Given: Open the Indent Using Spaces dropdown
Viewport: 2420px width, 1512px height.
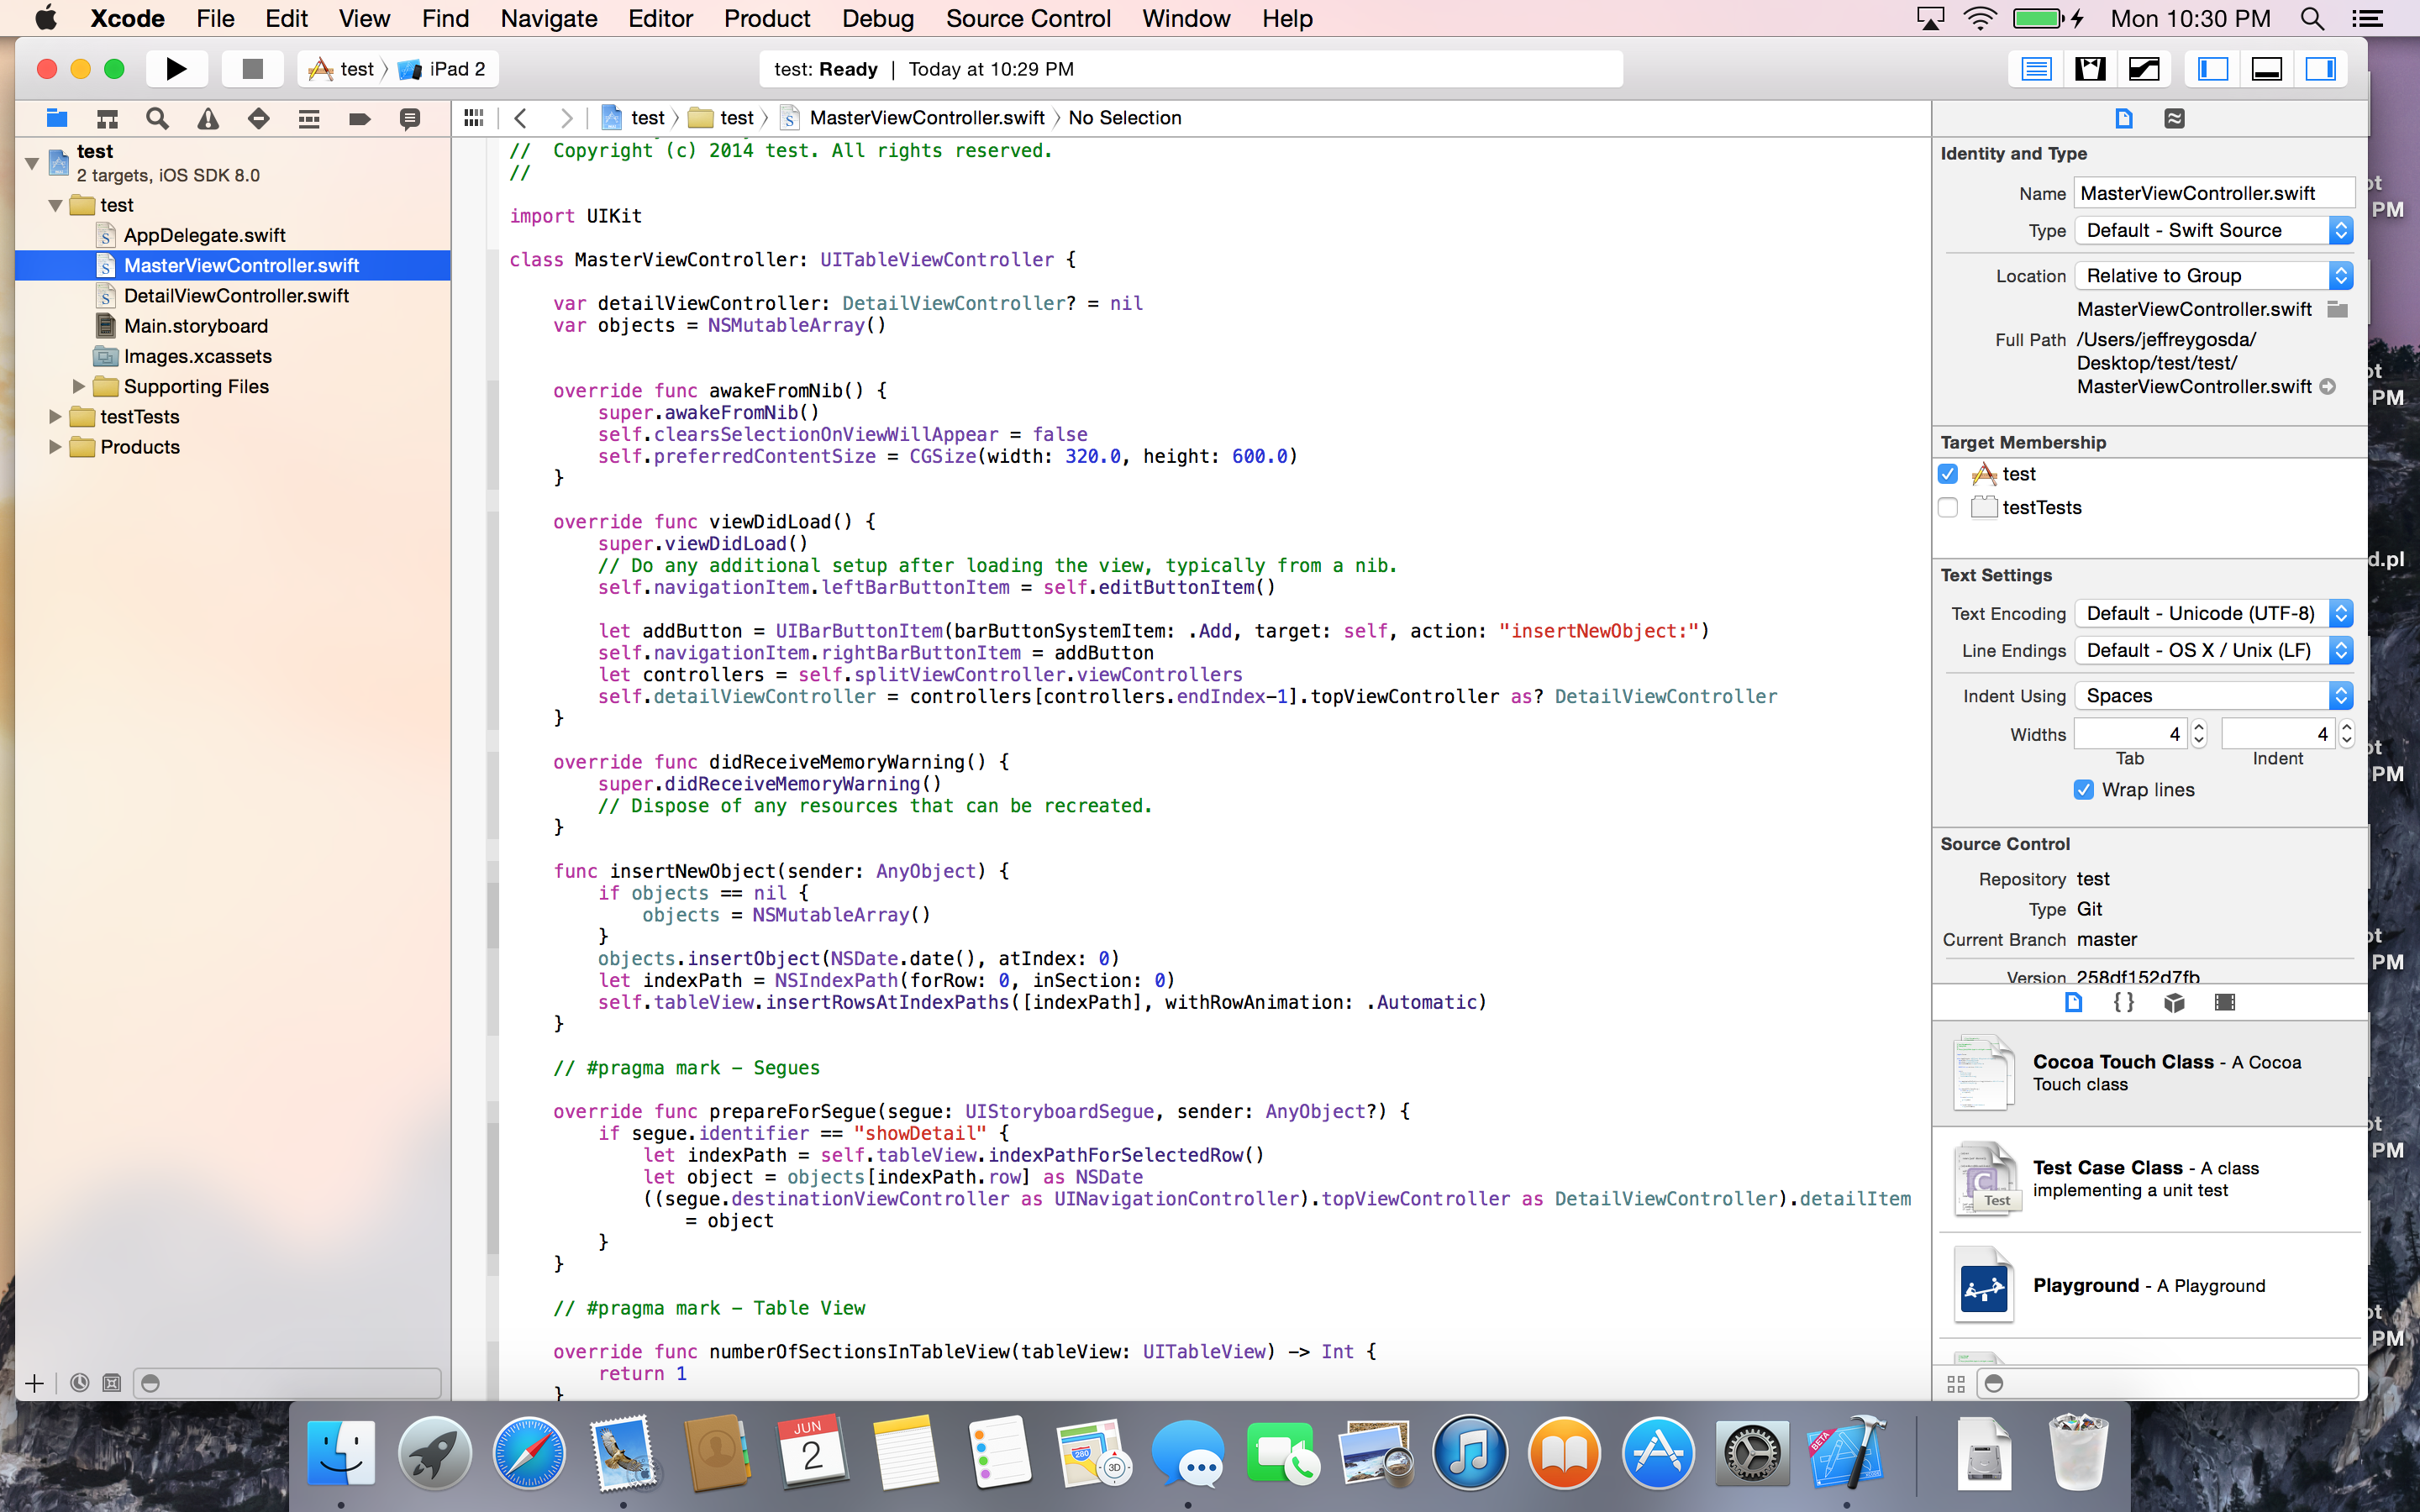Looking at the screenshot, I should click(2213, 696).
